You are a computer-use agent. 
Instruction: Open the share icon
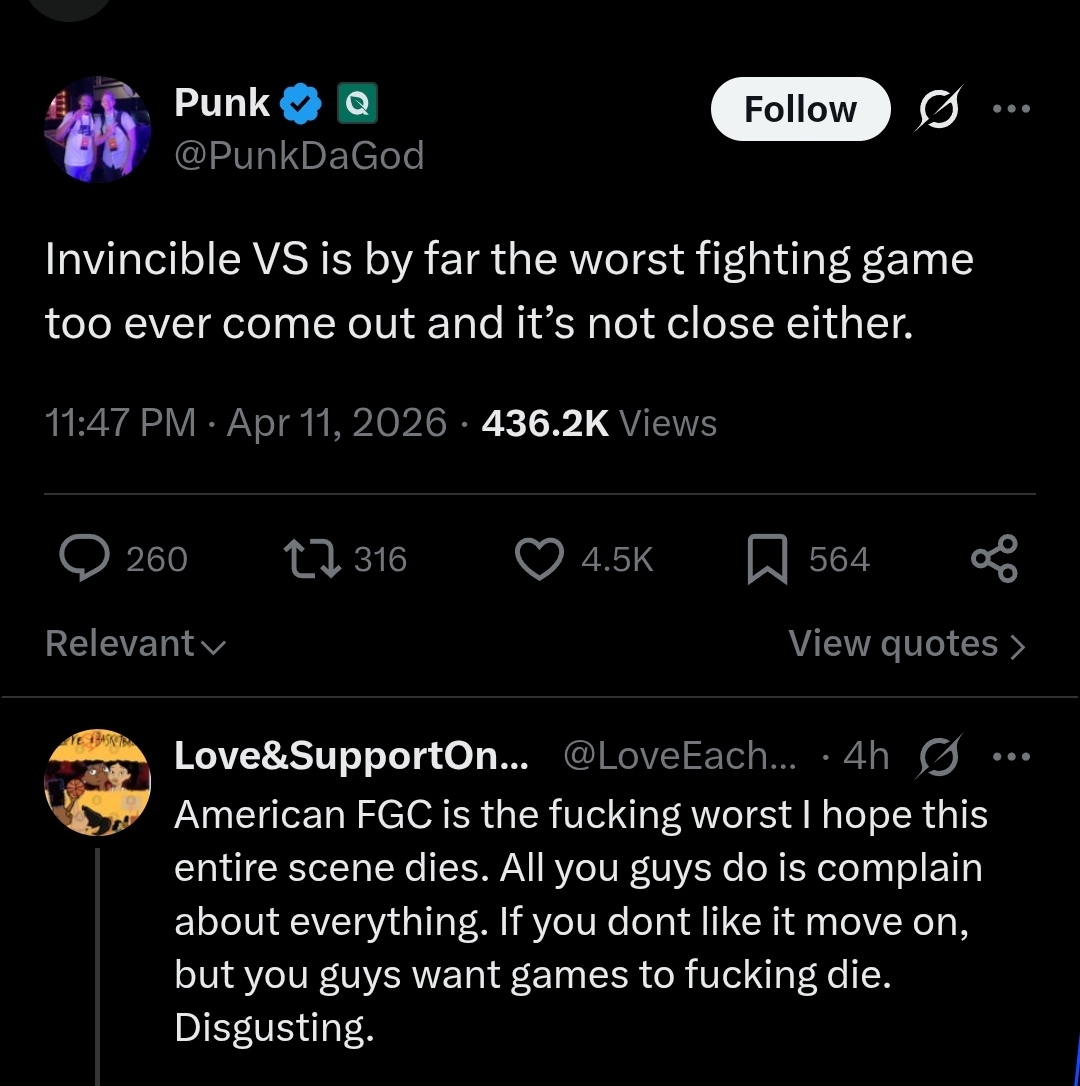pyautogui.click(x=994, y=558)
